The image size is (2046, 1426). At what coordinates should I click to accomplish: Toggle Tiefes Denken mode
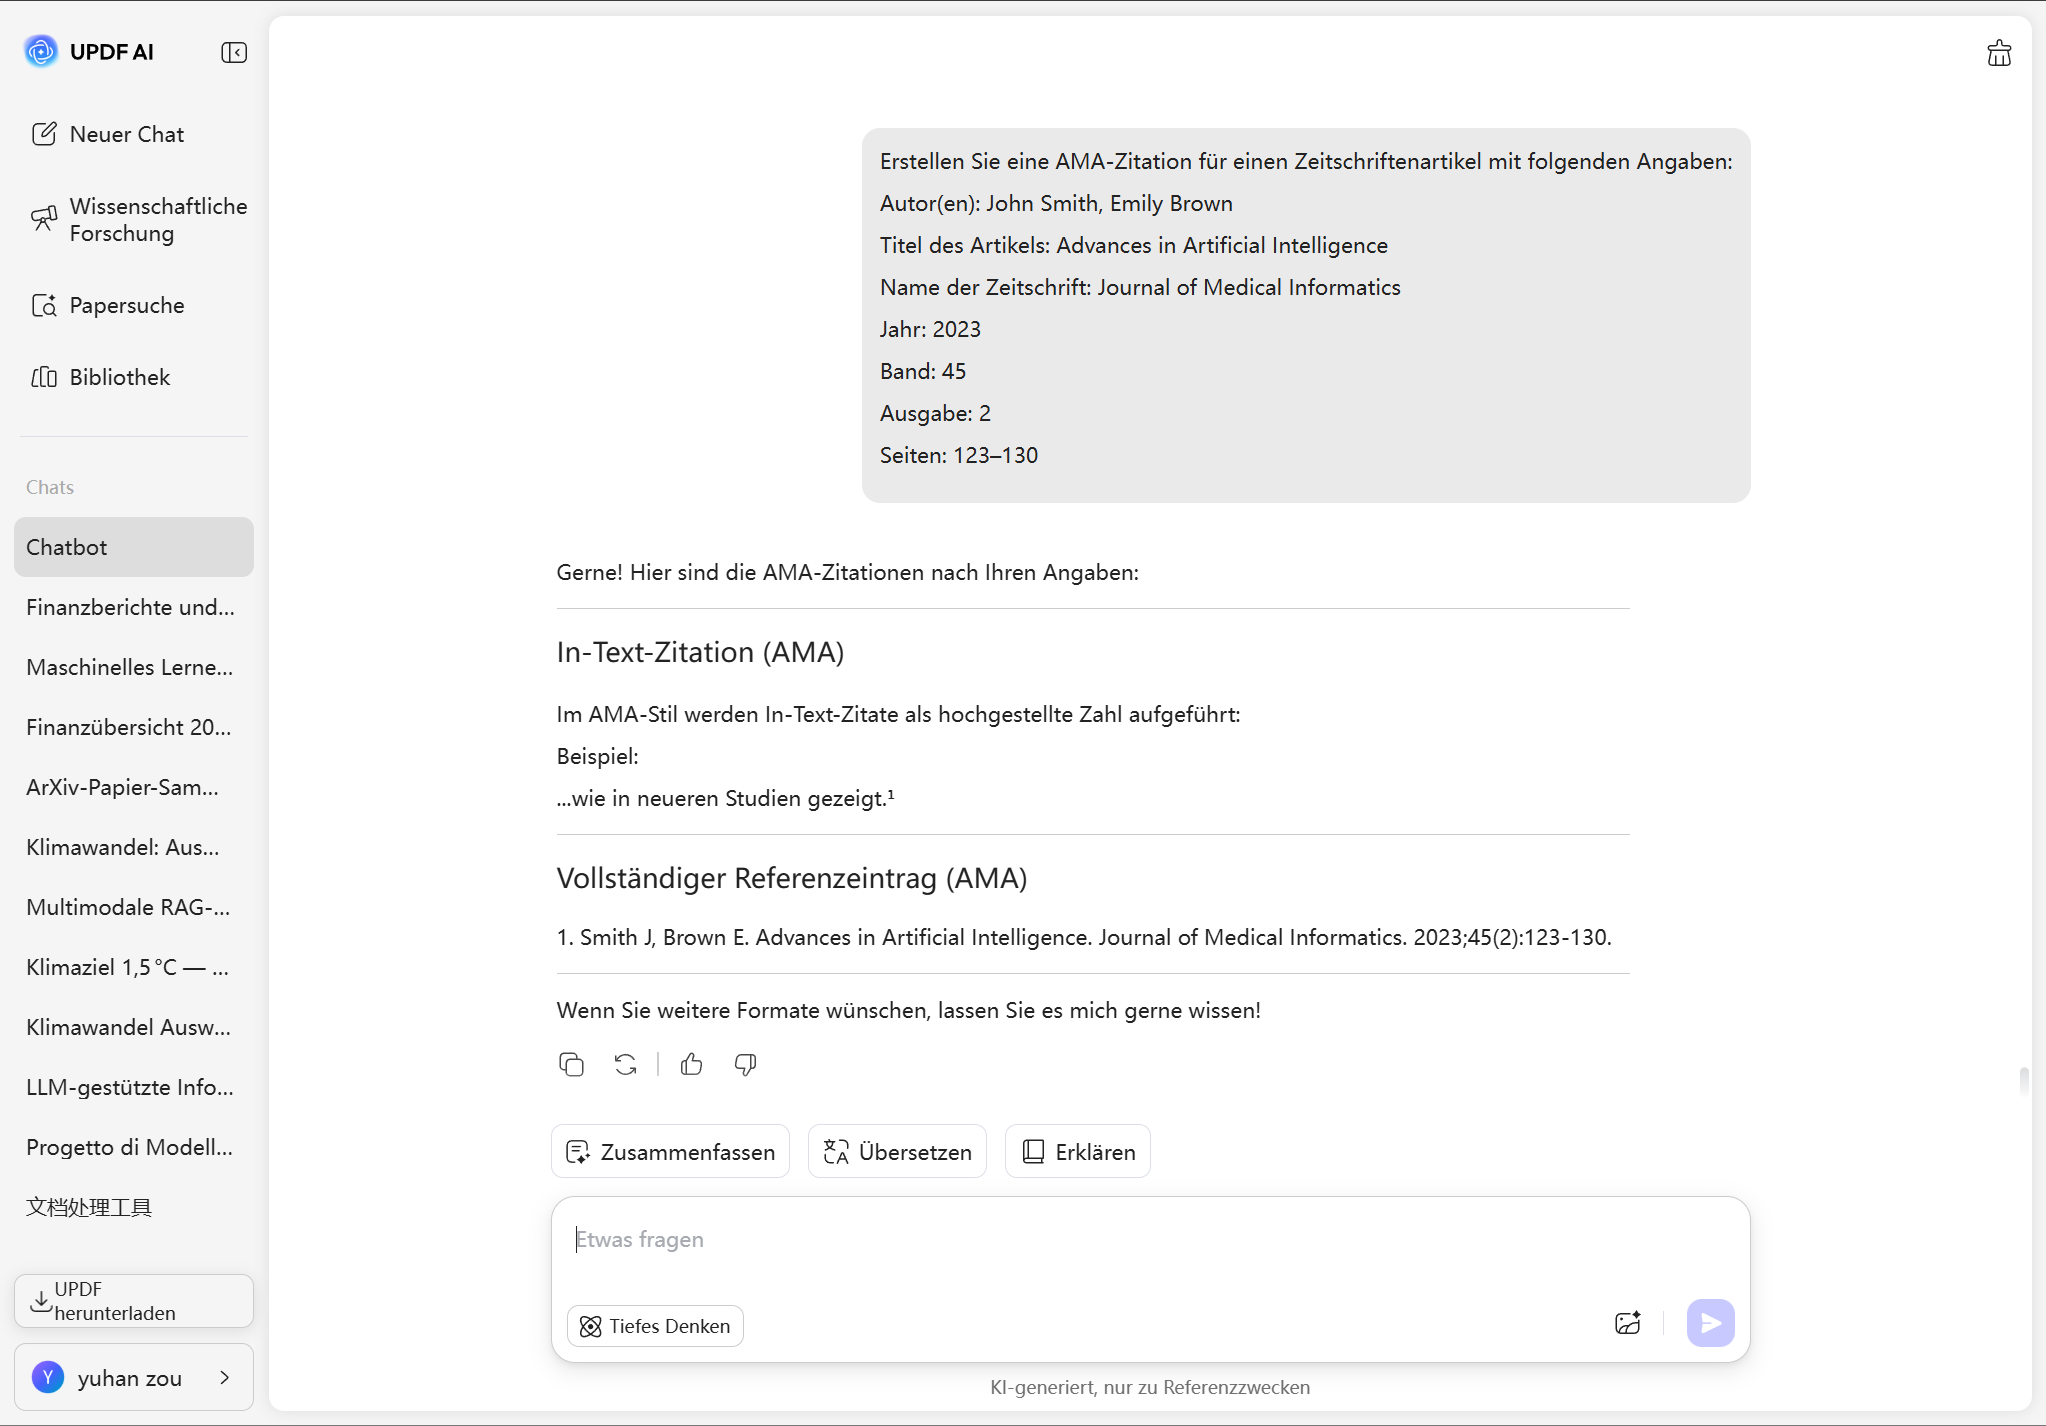[x=655, y=1325]
